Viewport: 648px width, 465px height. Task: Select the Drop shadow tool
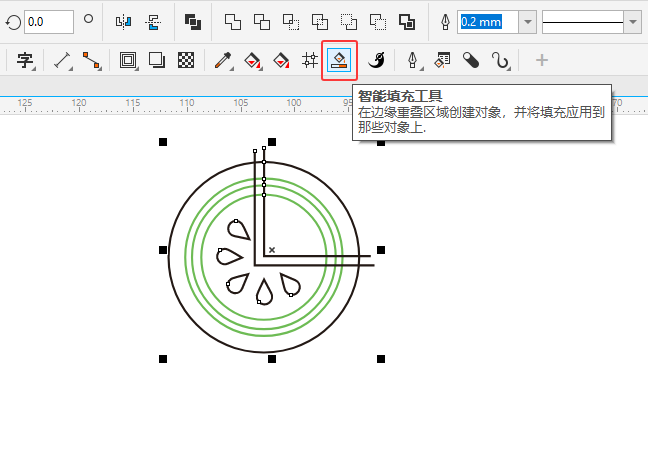157,60
